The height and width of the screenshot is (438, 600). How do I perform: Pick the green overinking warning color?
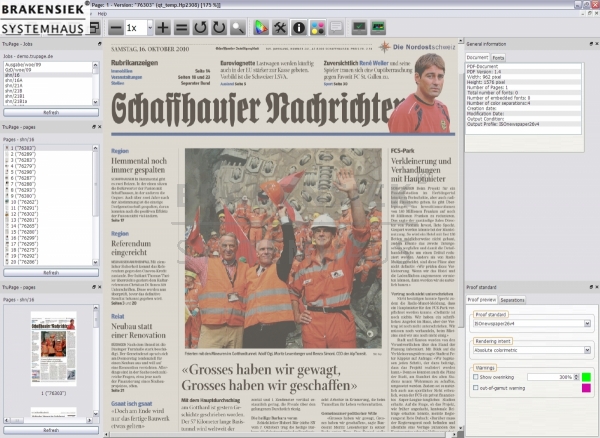pyautogui.click(x=586, y=377)
